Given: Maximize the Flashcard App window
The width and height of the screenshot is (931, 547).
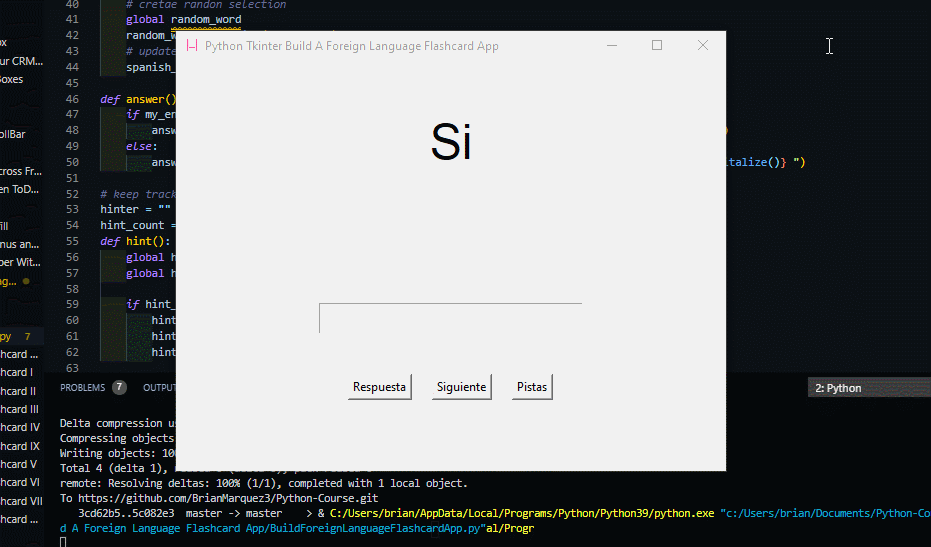Looking at the screenshot, I should point(657,46).
